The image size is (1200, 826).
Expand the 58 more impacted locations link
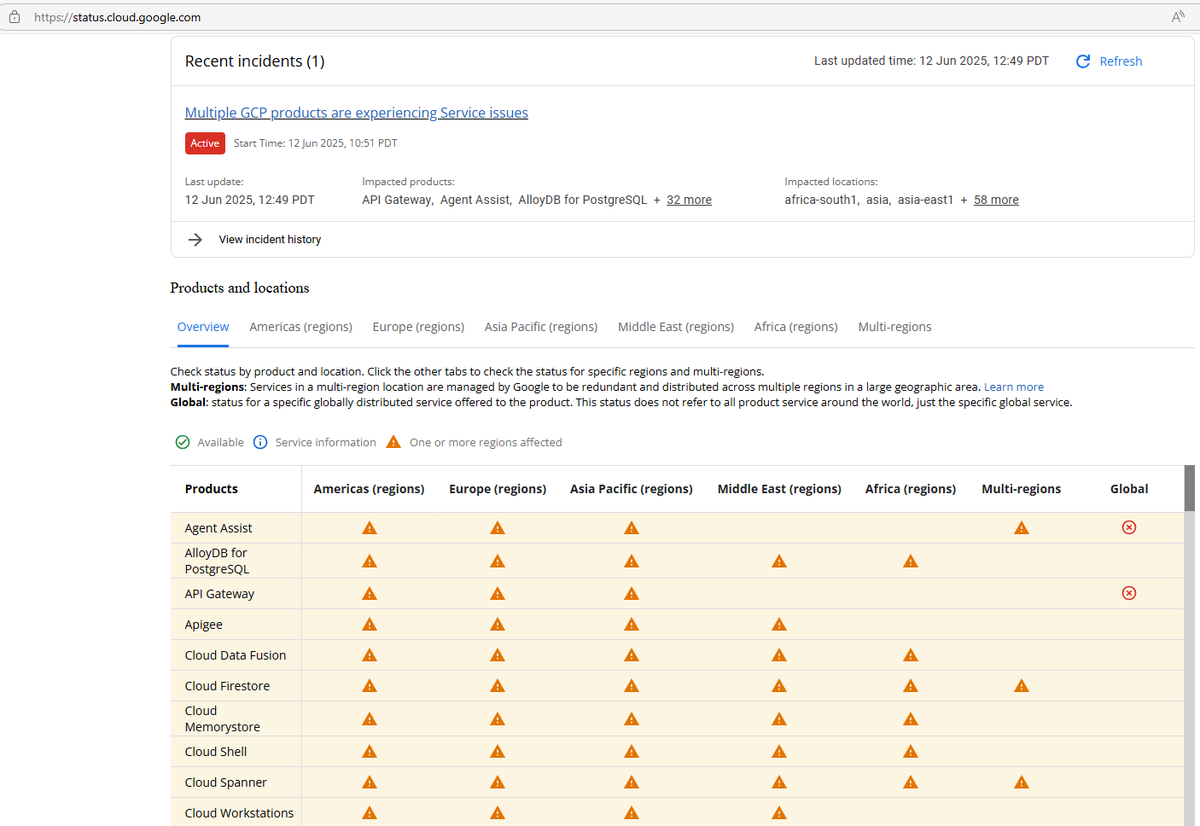click(x=996, y=200)
